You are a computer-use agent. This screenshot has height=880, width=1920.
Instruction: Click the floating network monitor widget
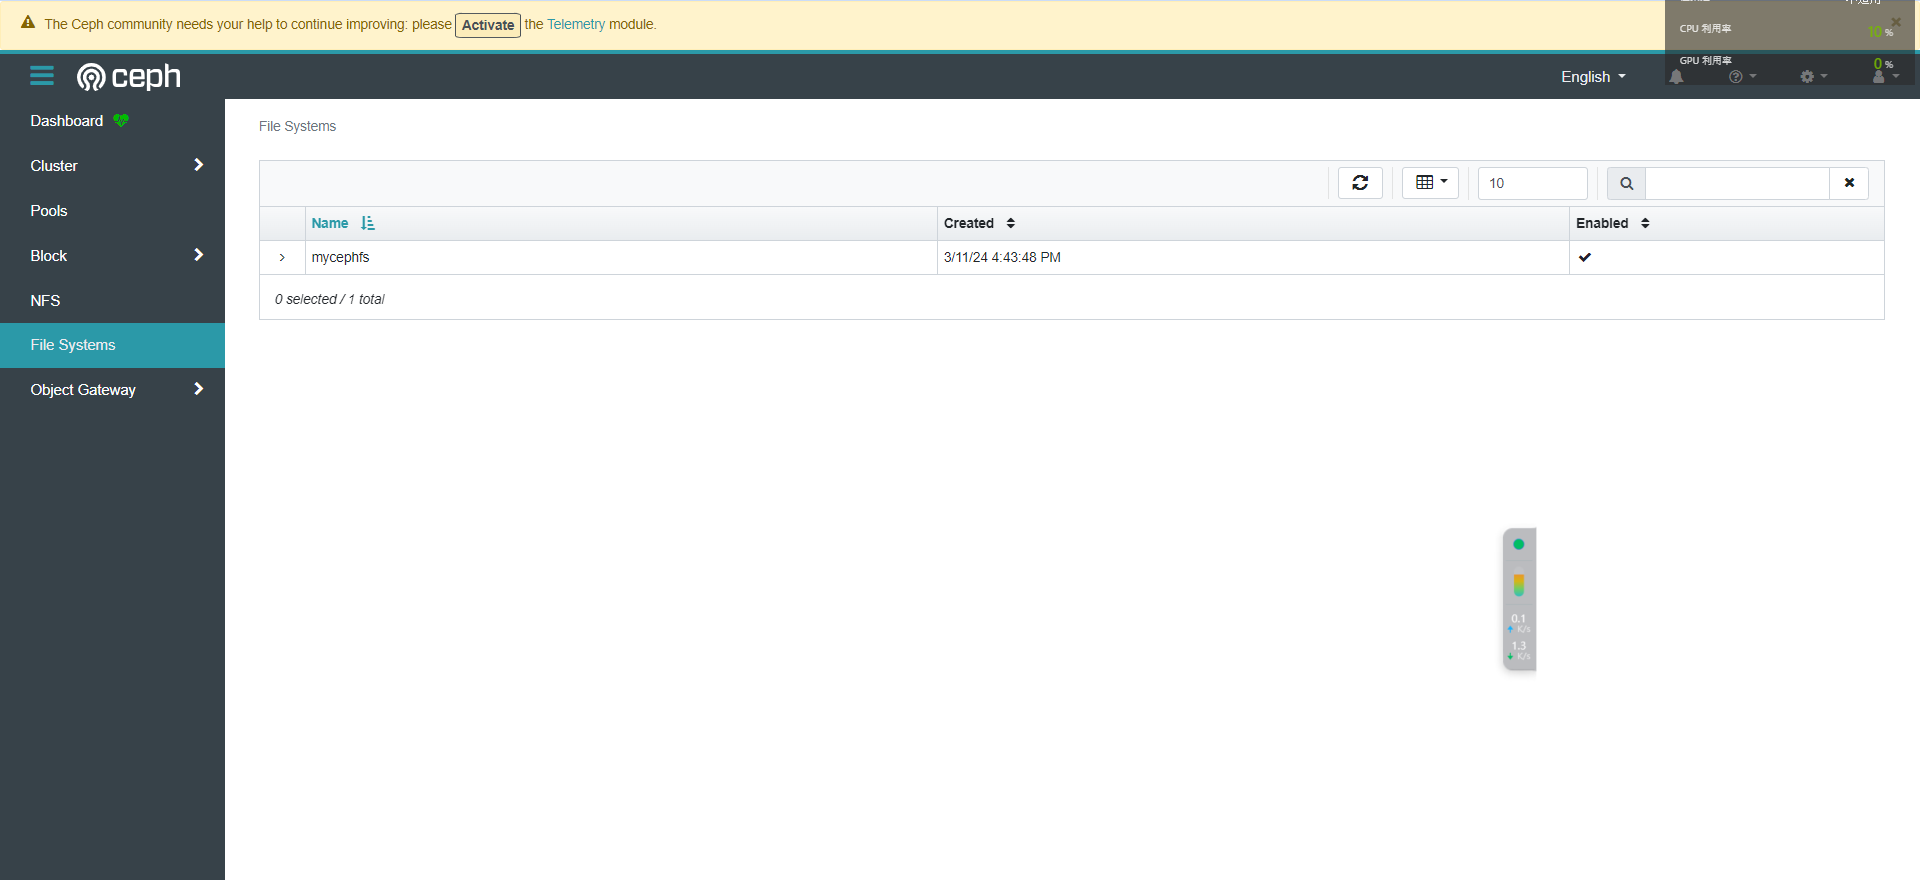1519,599
